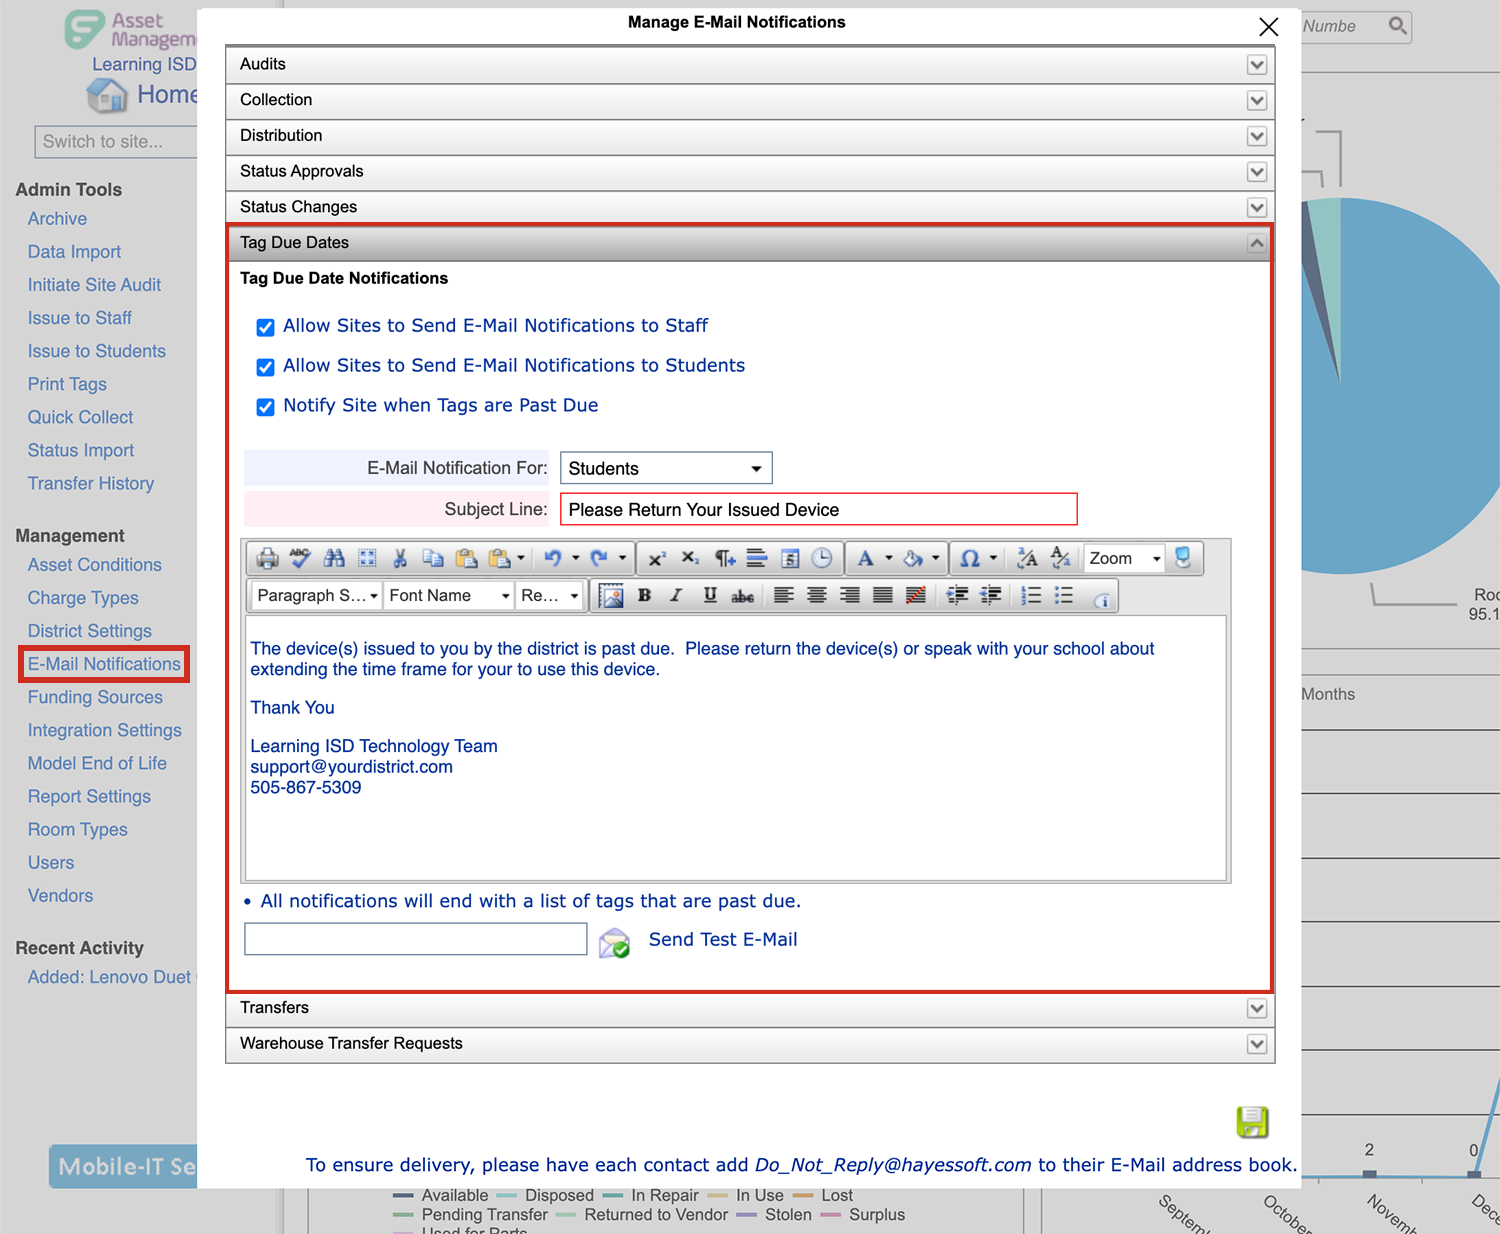The width and height of the screenshot is (1500, 1234).
Task: Open the Zoom dropdown in editor
Action: [1125, 558]
